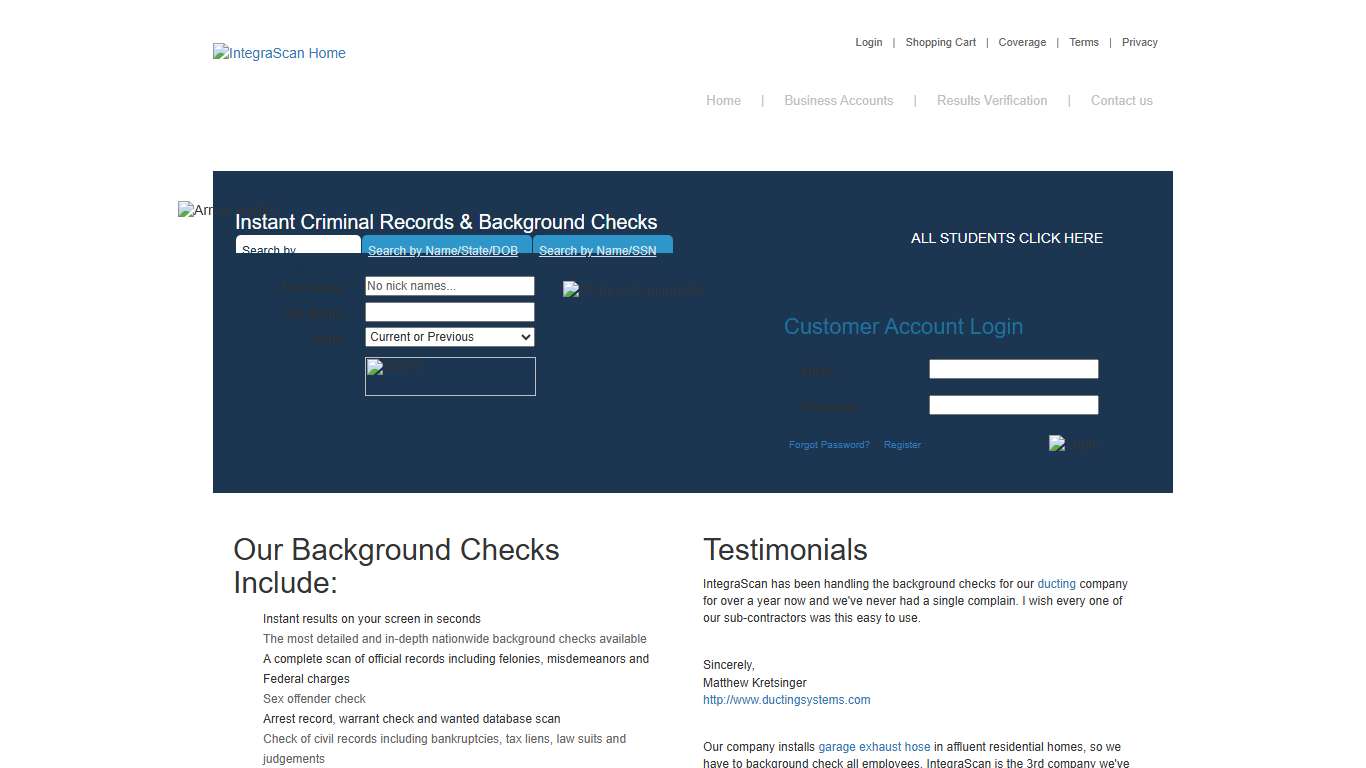The image size is (1366, 768).
Task: Open the Forgot Password? link
Action: coord(829,444)
